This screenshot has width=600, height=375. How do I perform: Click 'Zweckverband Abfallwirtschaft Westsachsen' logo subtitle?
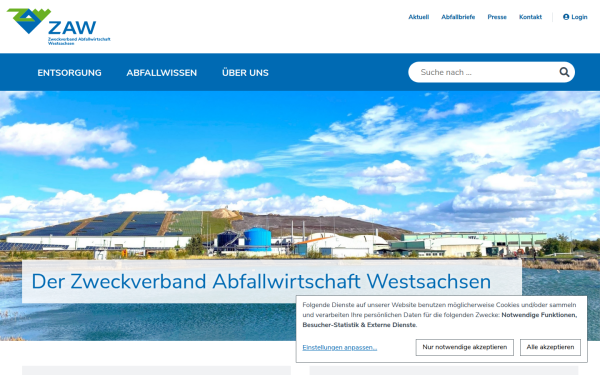tap(79, 41)
